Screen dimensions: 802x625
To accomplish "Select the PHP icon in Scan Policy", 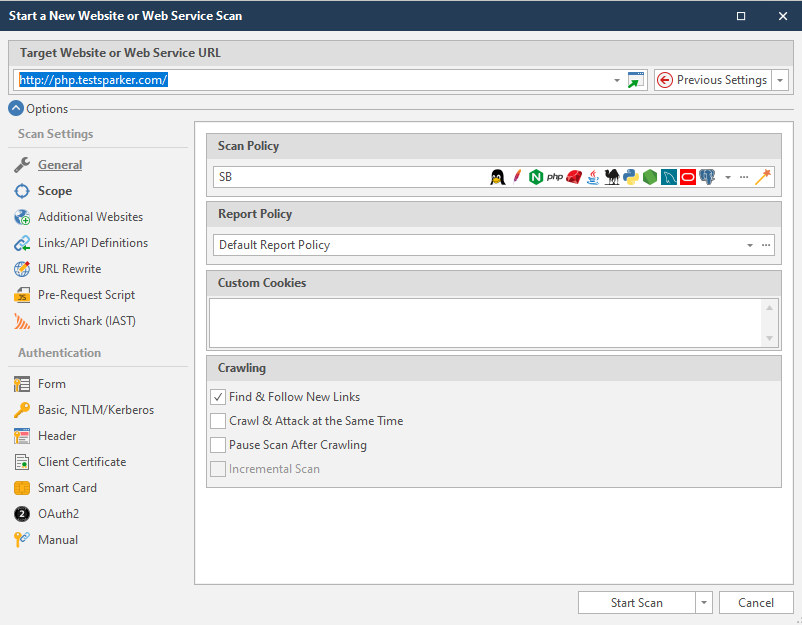I will pyautogui.click(x=554, y=177).
